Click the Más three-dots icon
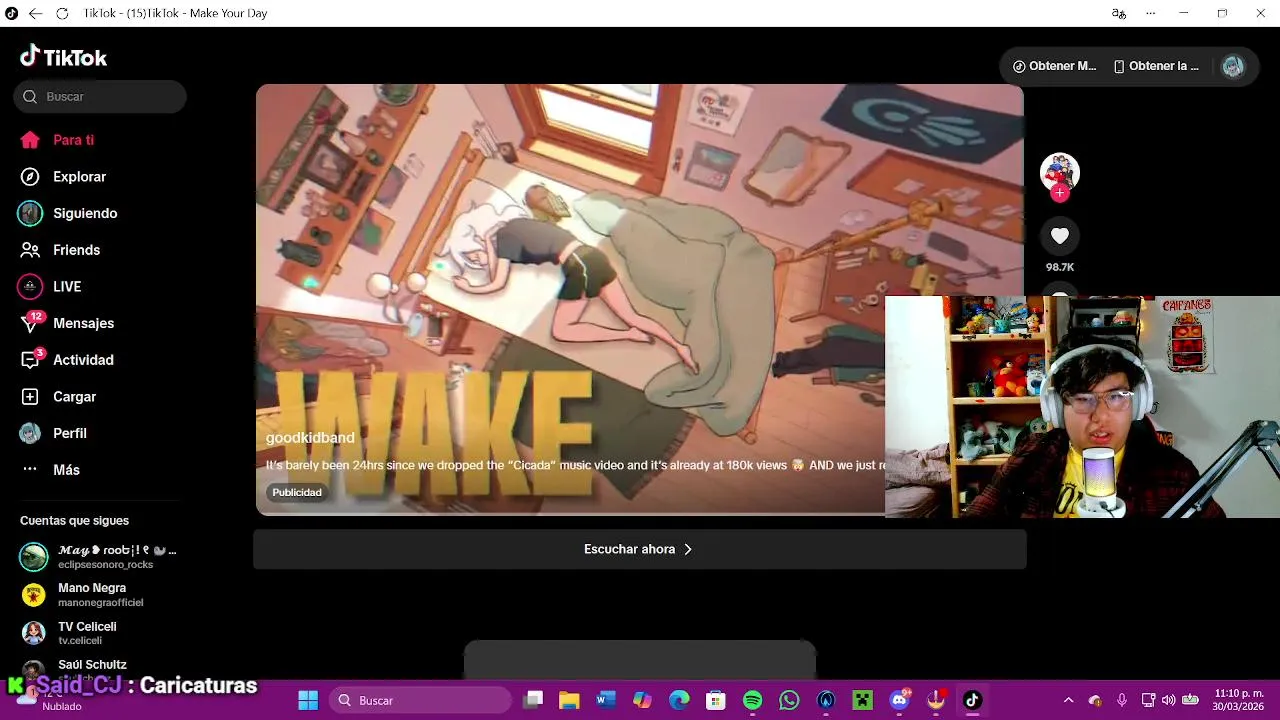The image size is (1280, 720). point(30,470)
